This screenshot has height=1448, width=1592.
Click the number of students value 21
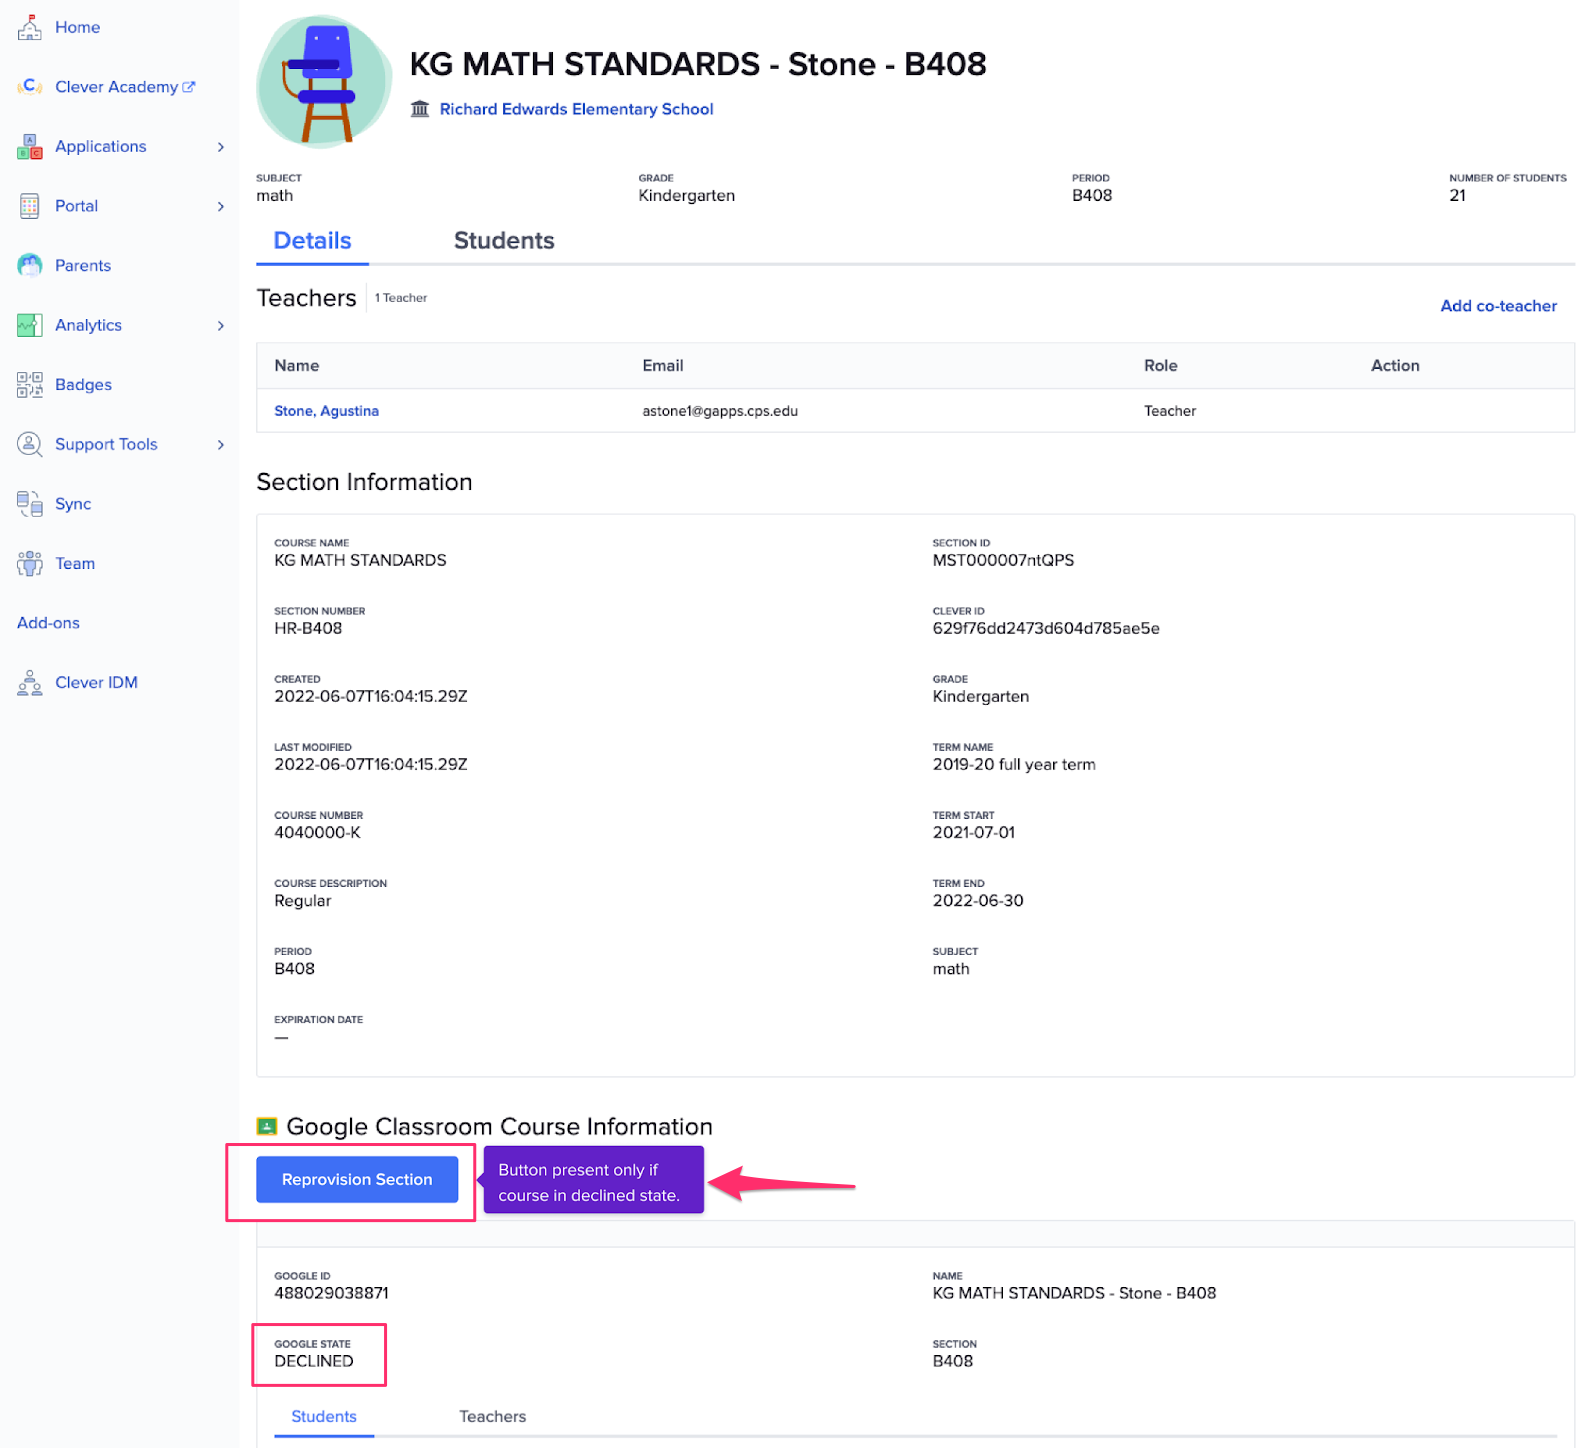[1457, 196]
